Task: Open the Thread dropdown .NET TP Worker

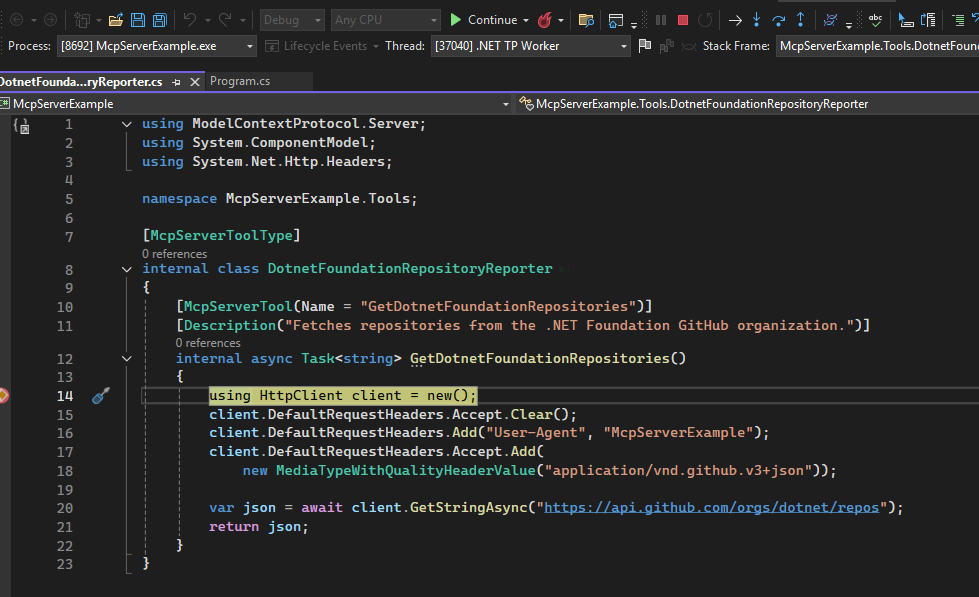Action: coord(624,46)
